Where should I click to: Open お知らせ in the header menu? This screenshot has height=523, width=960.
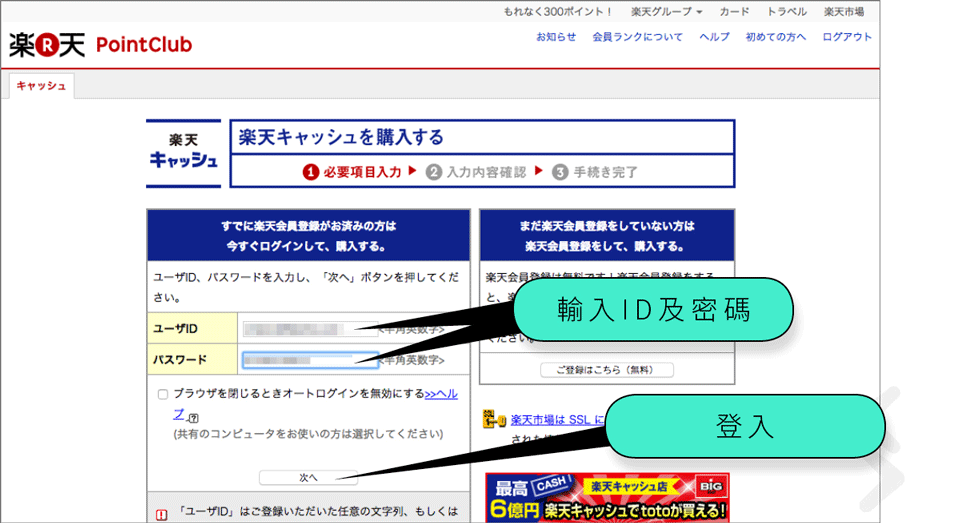click(556, 37)
